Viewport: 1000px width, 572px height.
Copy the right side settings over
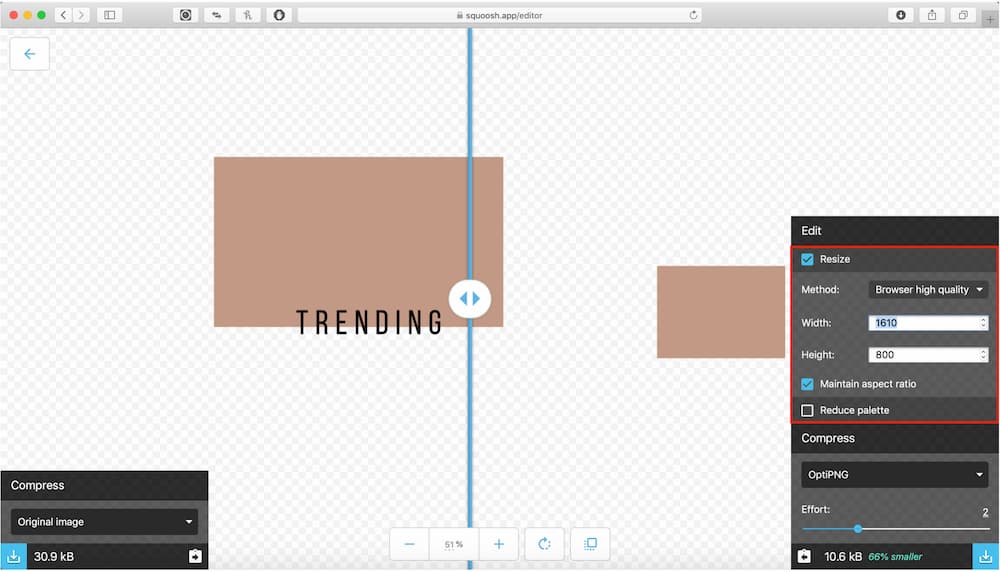804,556
